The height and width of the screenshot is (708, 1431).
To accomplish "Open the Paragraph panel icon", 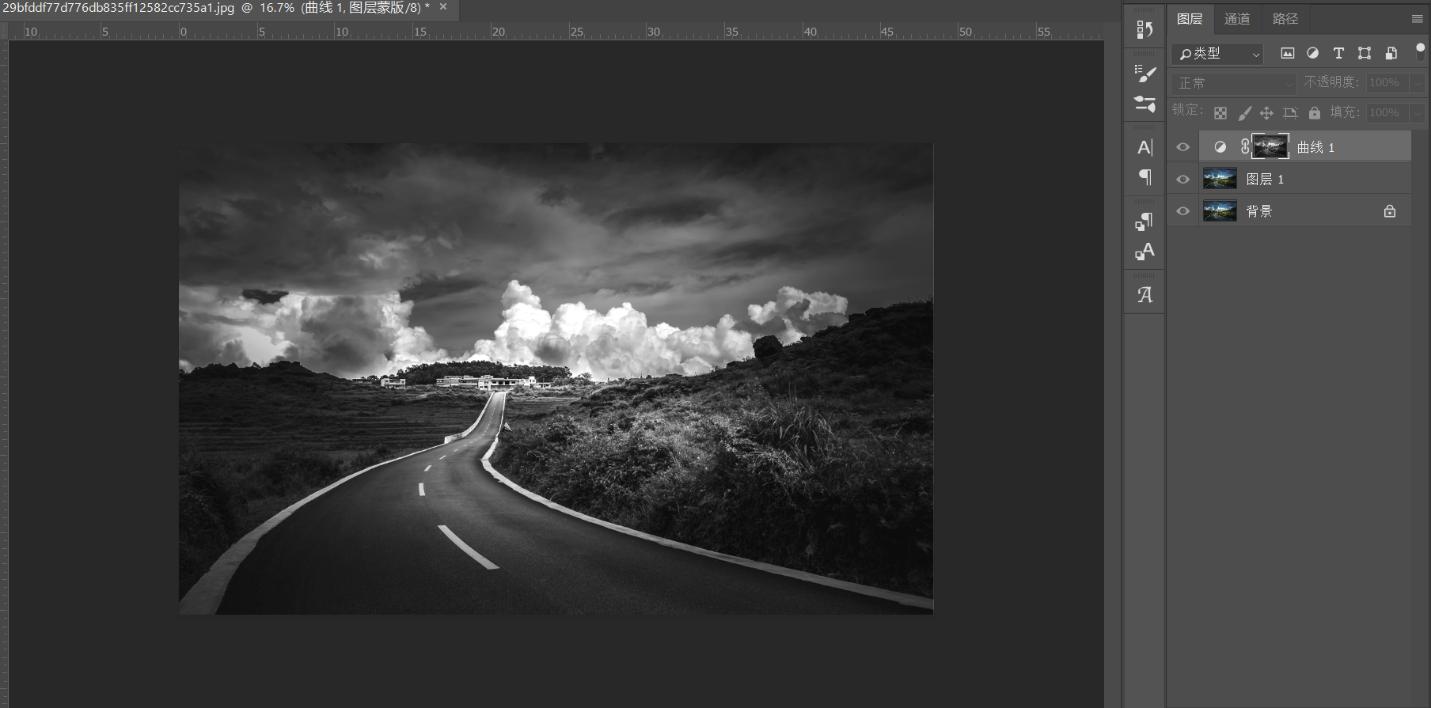I will point(1144,179).
